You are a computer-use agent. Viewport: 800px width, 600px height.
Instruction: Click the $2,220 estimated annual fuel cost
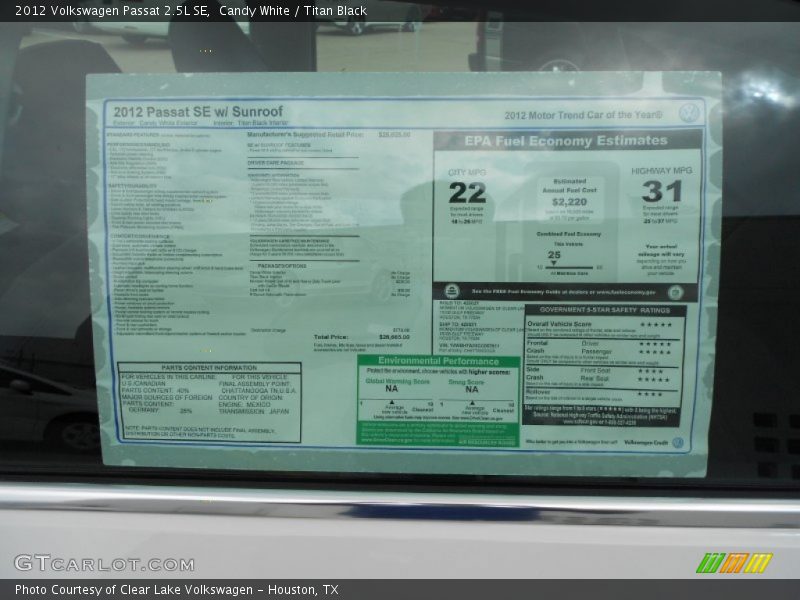(569, 202)
